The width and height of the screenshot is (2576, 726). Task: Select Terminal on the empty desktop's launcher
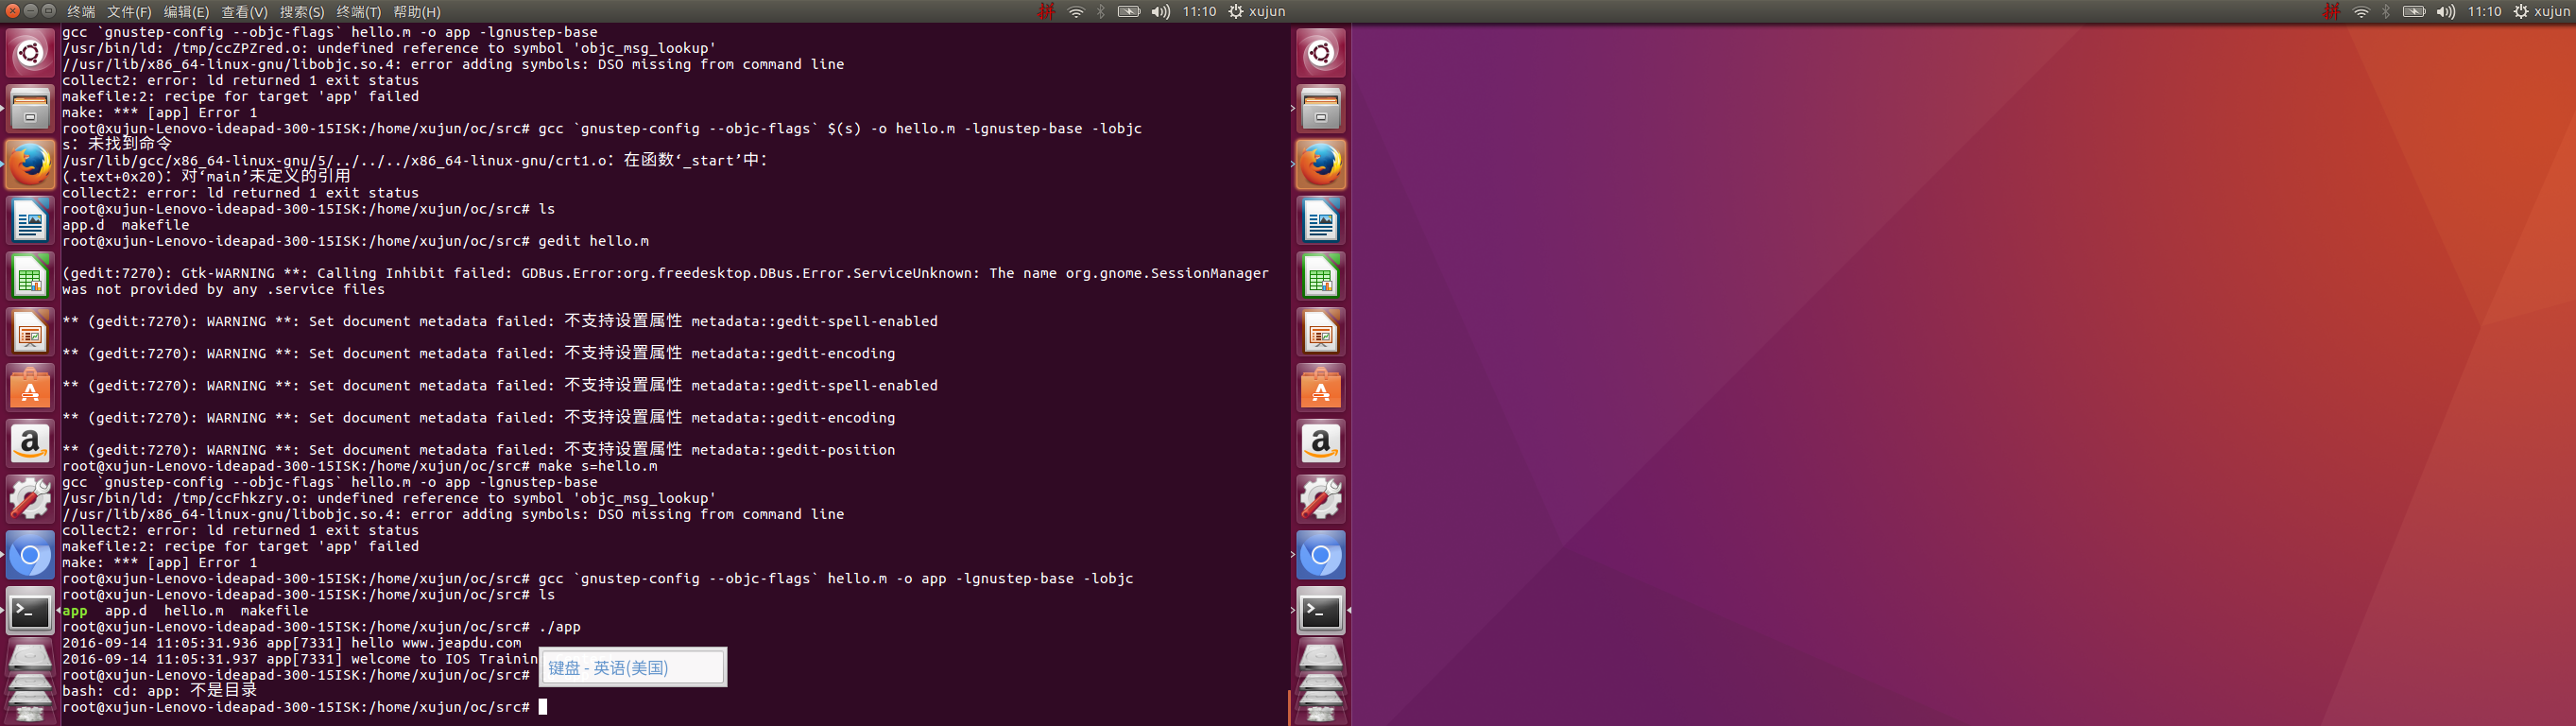click(1321, 611)
